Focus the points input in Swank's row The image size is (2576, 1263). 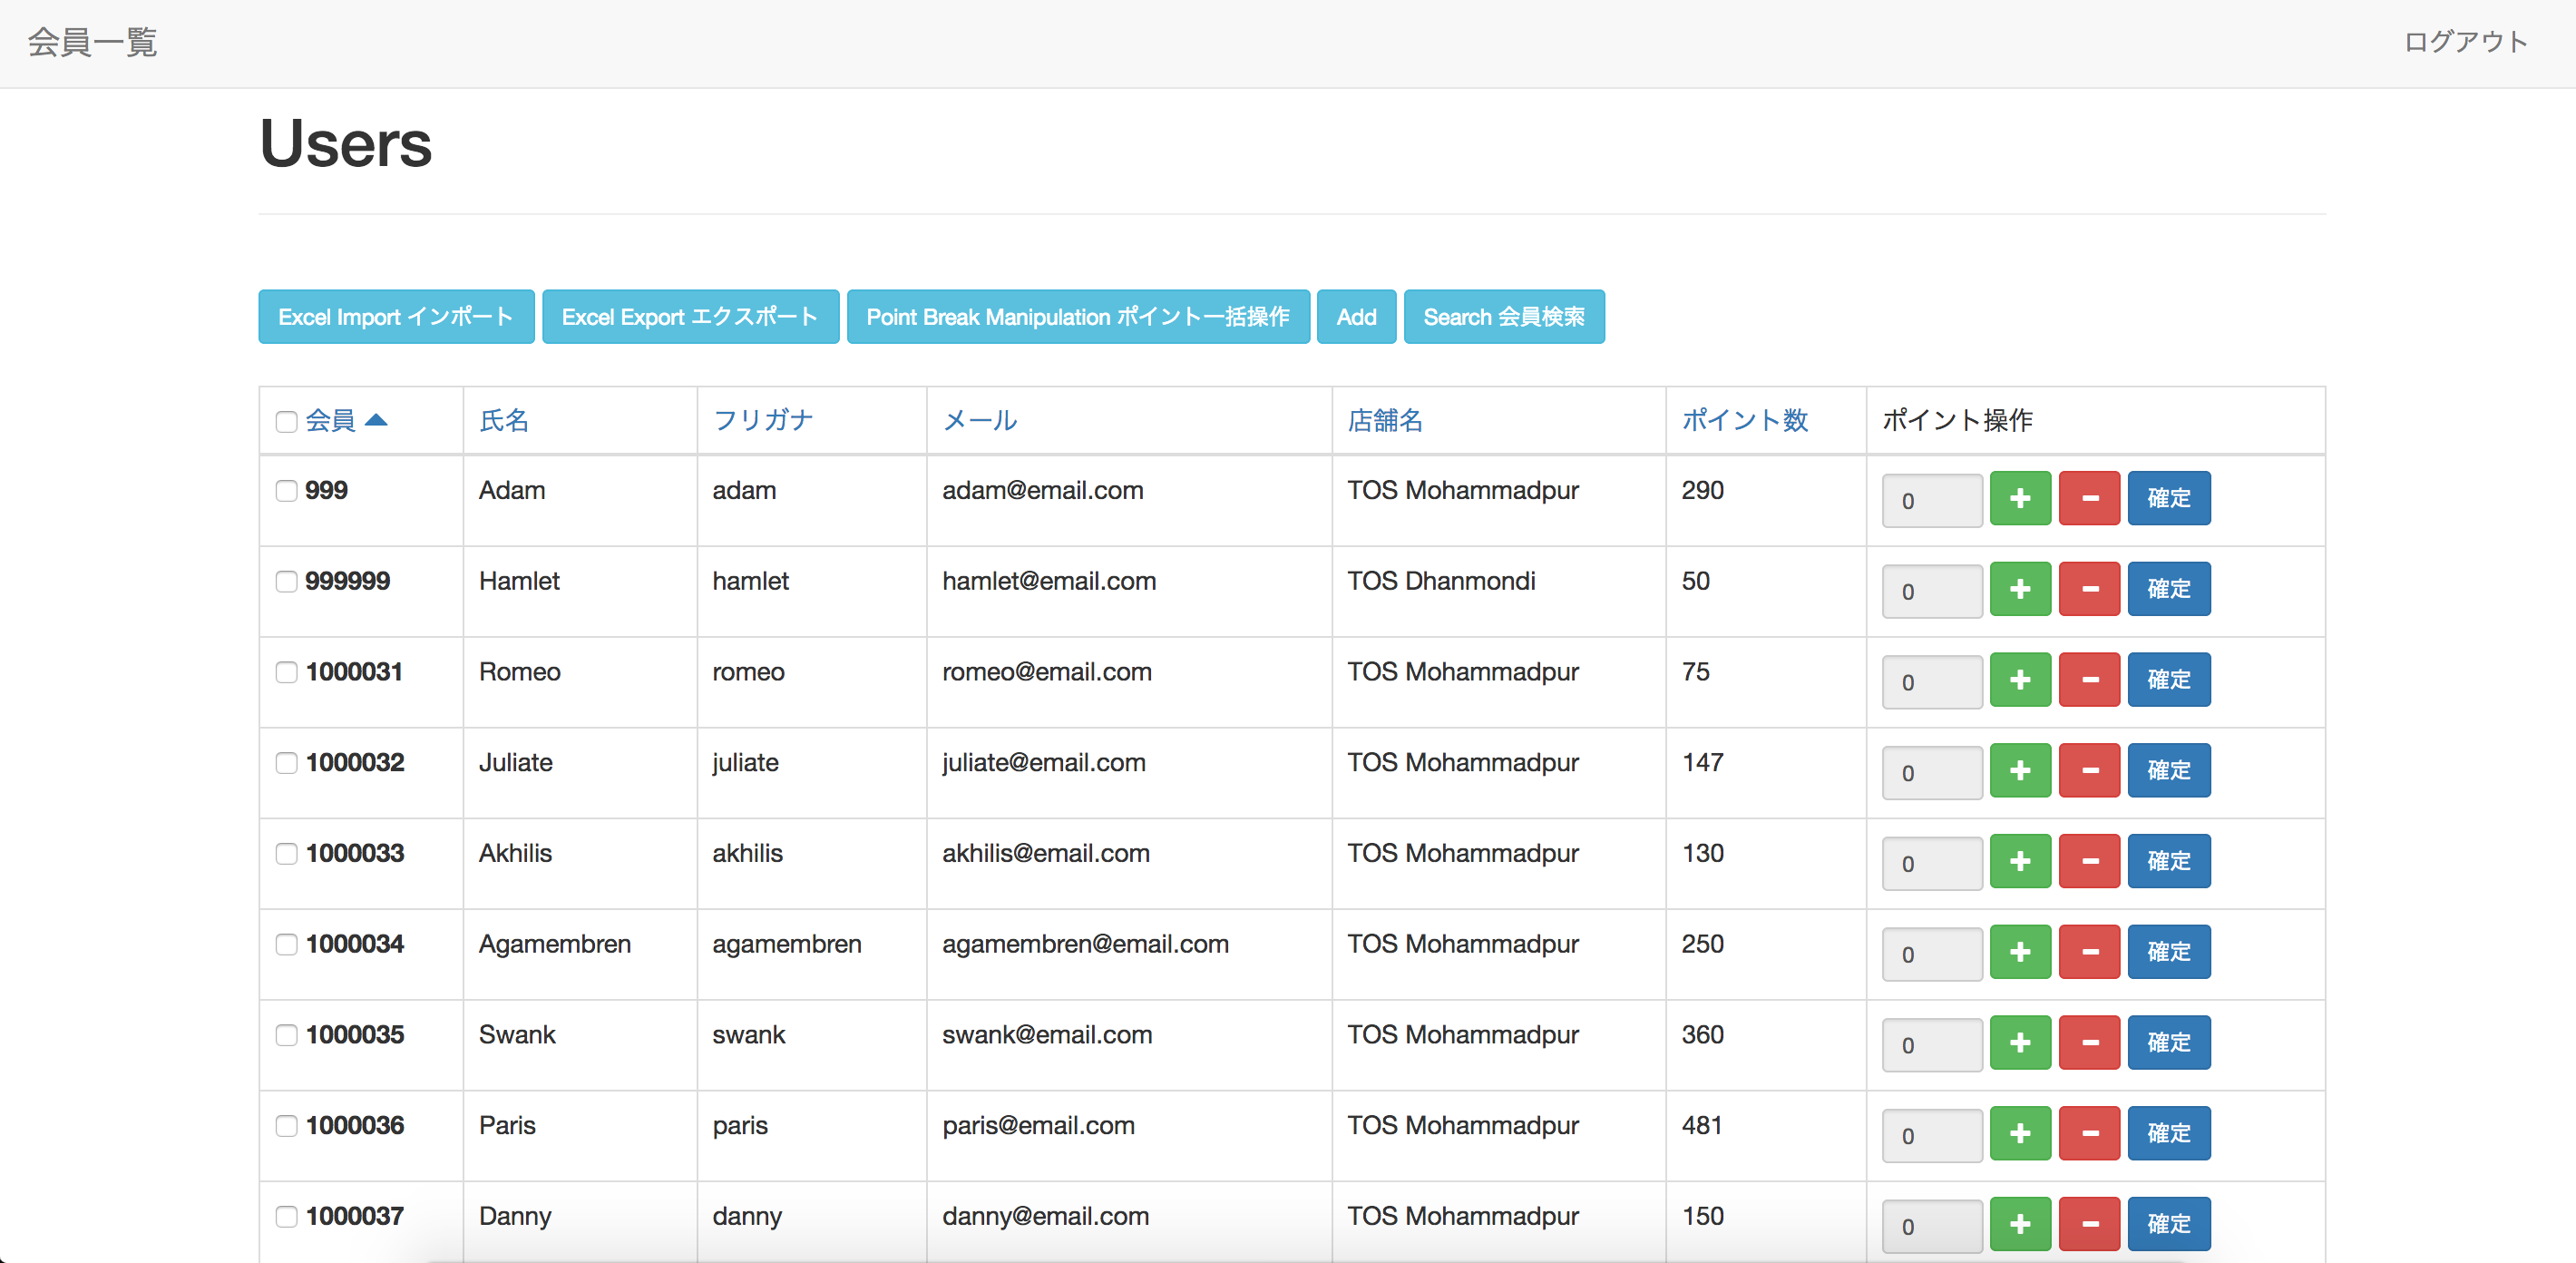pyautogui.click(x=1932, y=1045)
